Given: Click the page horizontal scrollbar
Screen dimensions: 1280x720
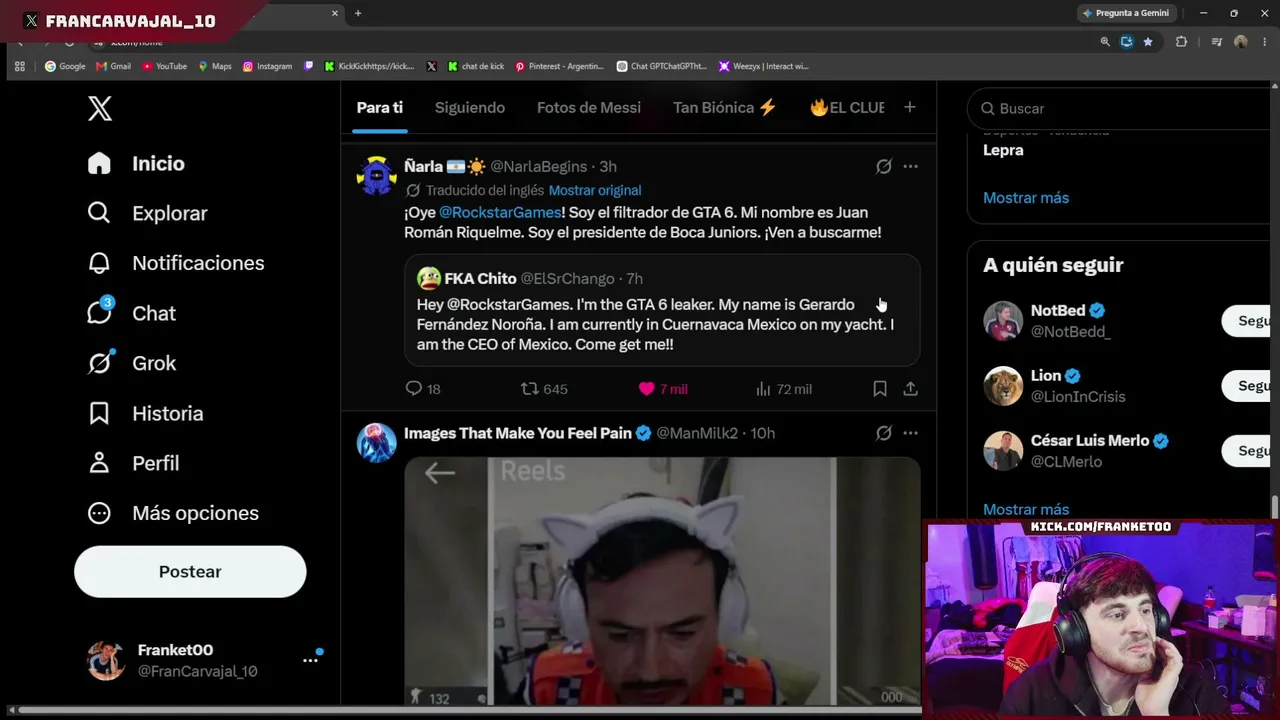Looking at the screenshot, I should [x=470, y=711].
